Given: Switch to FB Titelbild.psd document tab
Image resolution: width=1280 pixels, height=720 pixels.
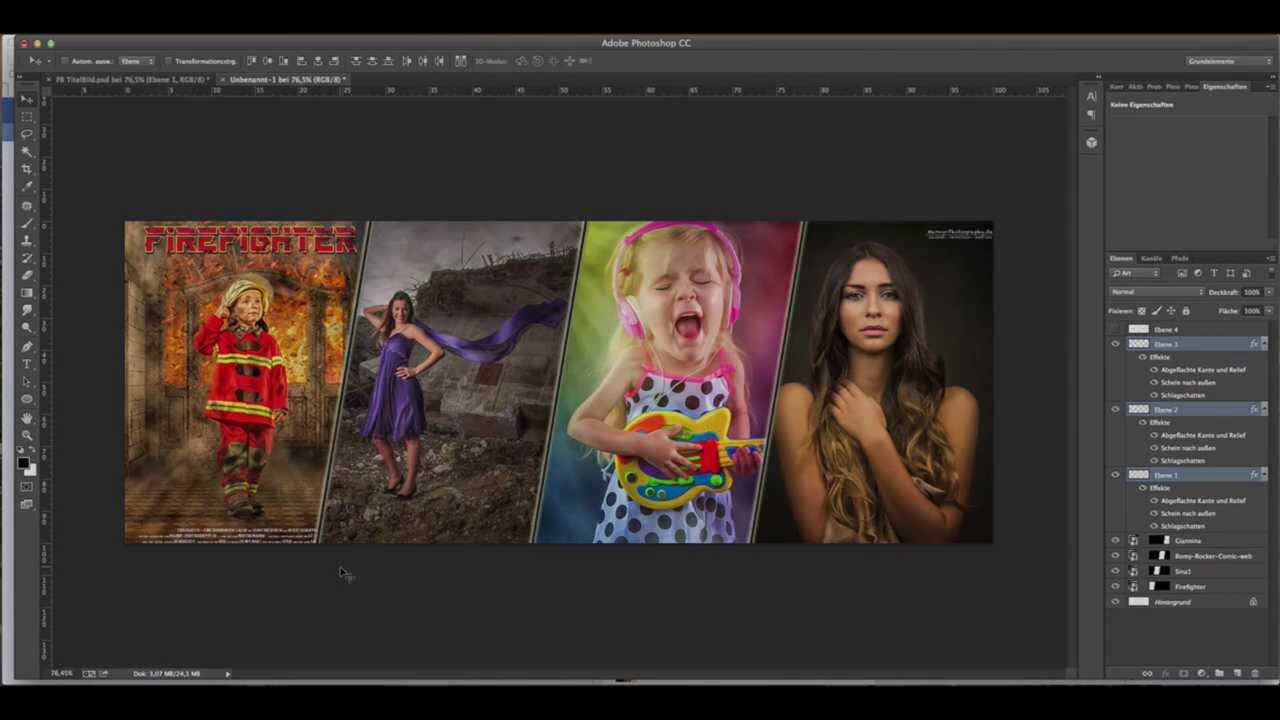Looking at the screenshot, I should click(131, 79).
